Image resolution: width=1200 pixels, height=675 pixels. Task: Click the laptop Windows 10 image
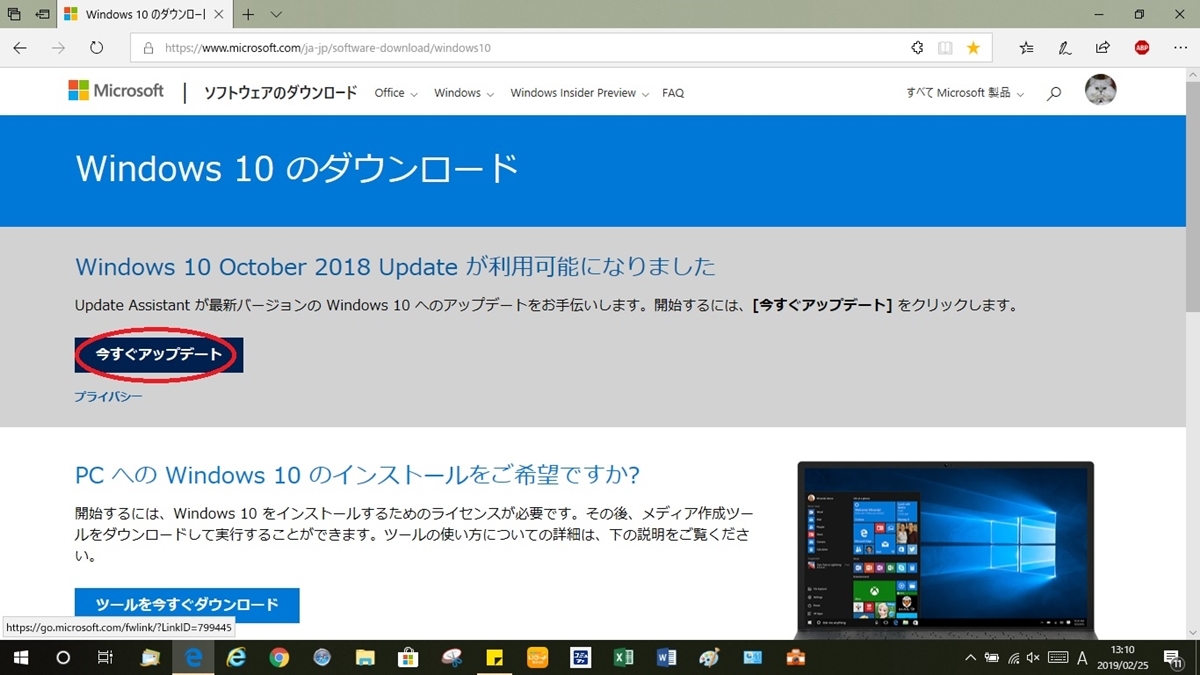(946, 550)
